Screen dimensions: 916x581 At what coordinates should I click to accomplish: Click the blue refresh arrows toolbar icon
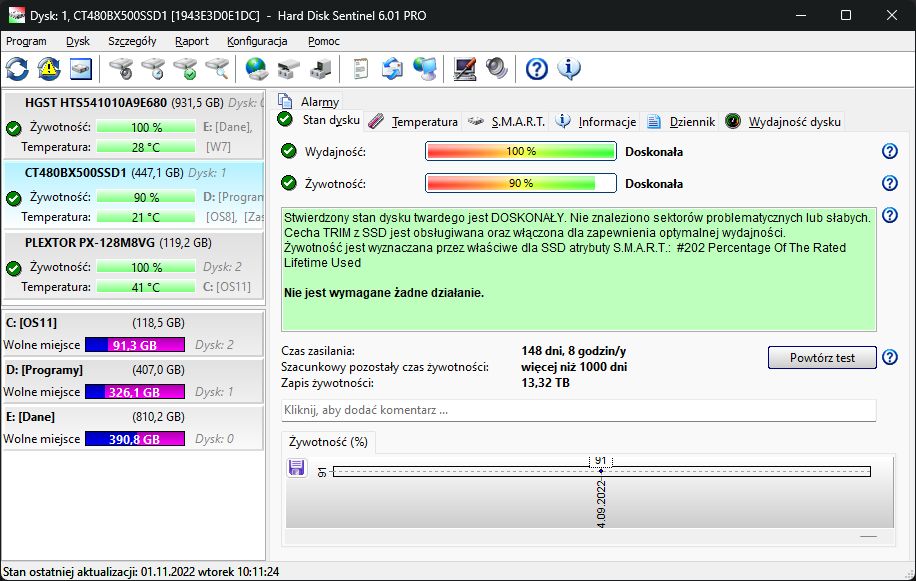coord(17,69)
